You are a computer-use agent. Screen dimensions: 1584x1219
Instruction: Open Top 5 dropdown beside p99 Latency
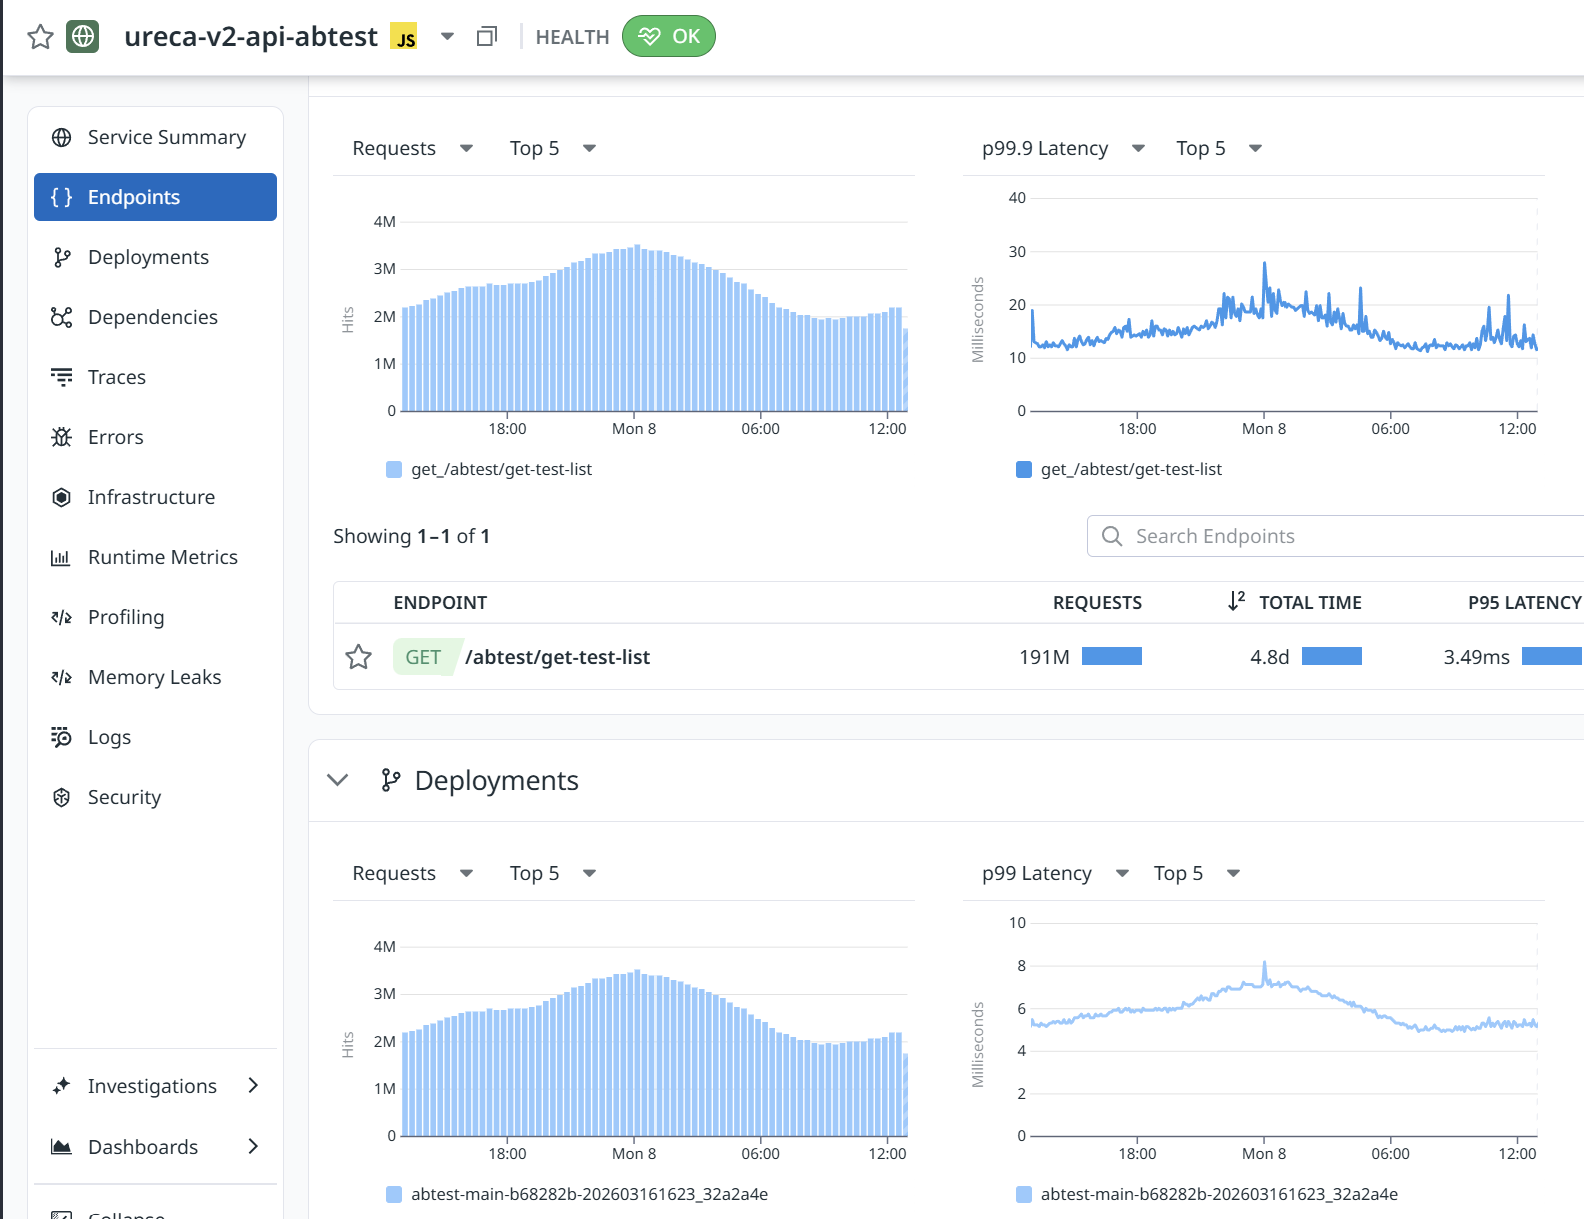1197,873
